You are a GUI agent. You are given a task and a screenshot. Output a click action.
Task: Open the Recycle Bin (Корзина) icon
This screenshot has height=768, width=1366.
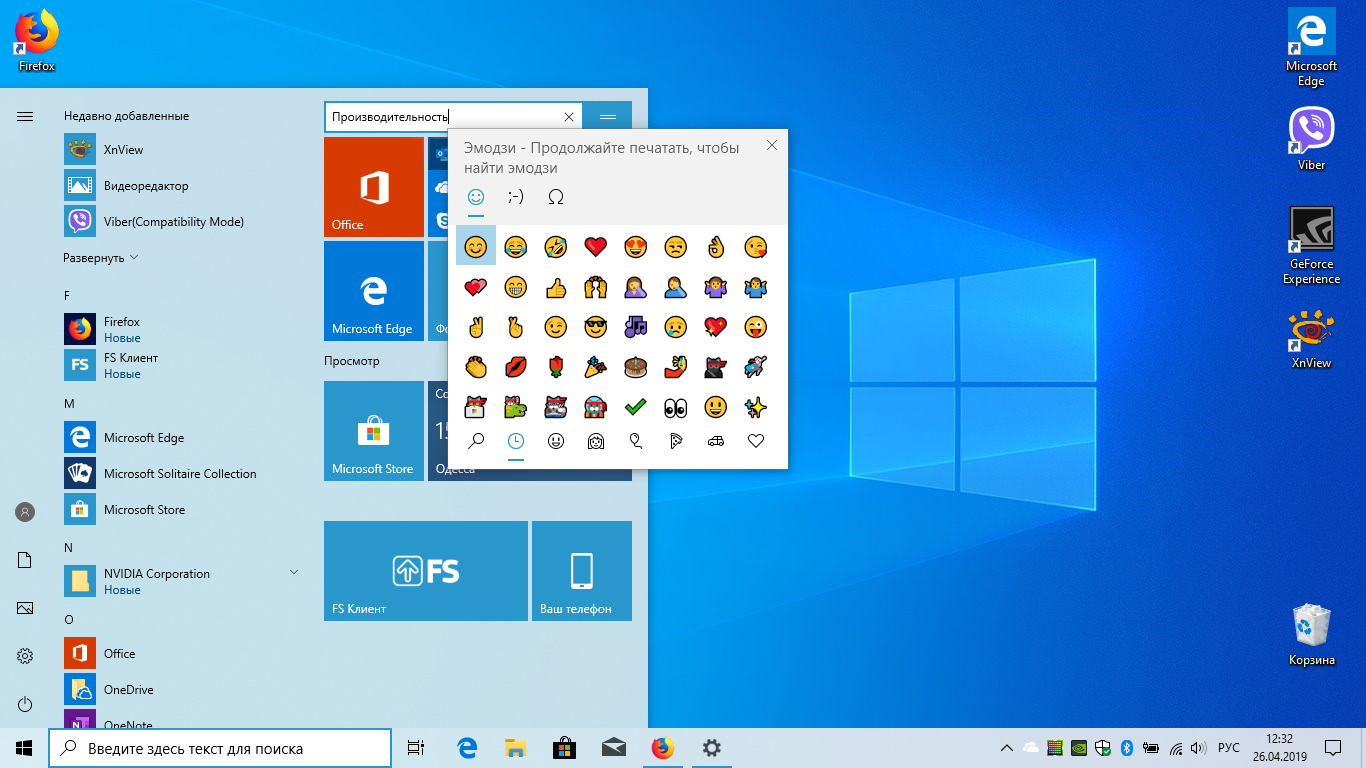click(x=1311, y=635)
